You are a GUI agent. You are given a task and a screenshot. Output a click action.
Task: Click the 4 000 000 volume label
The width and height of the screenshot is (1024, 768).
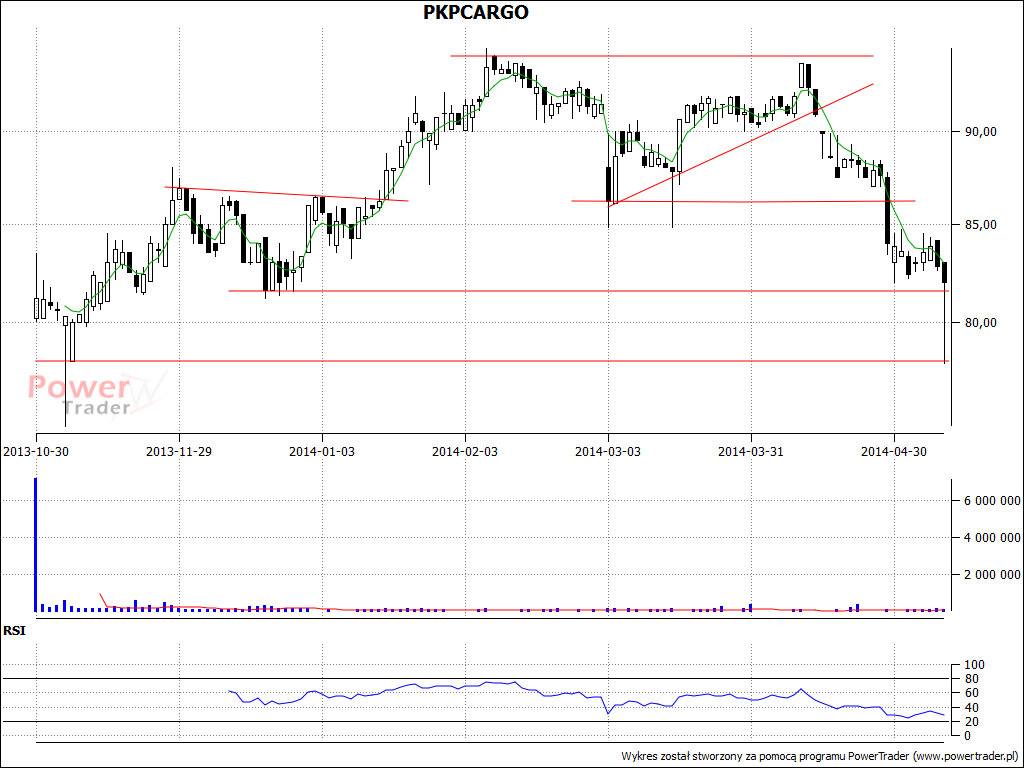[992, 538]
